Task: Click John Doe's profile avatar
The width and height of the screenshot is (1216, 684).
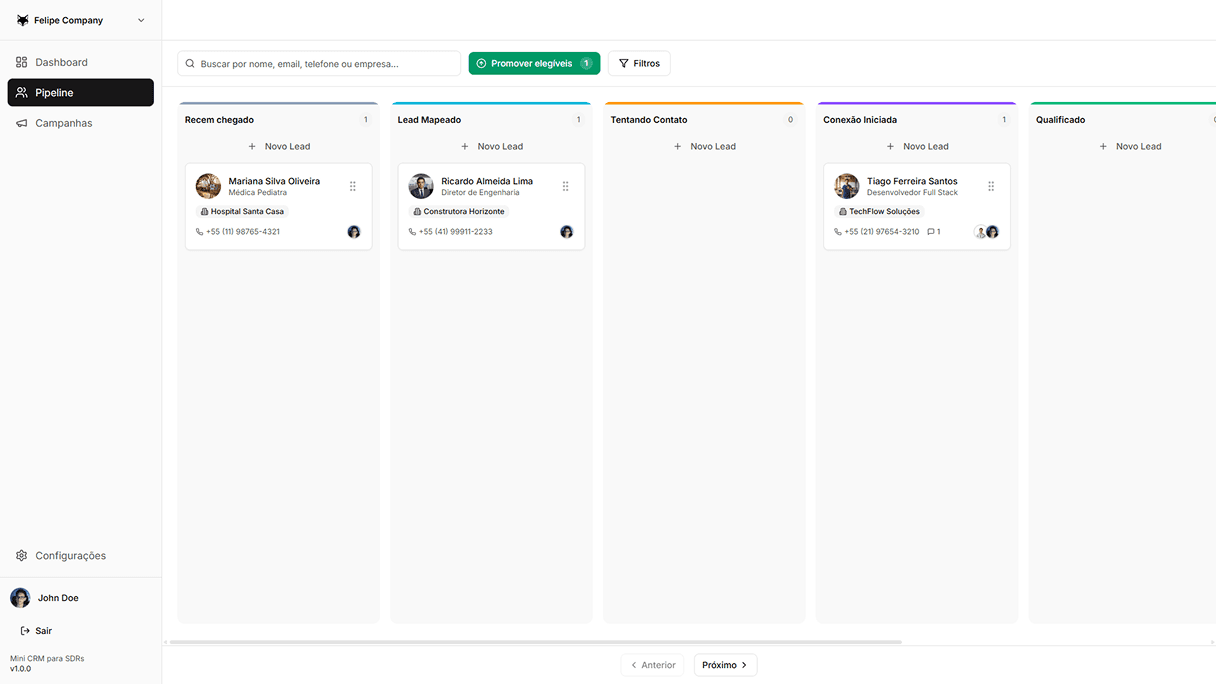Action: [x=20, y=597]
